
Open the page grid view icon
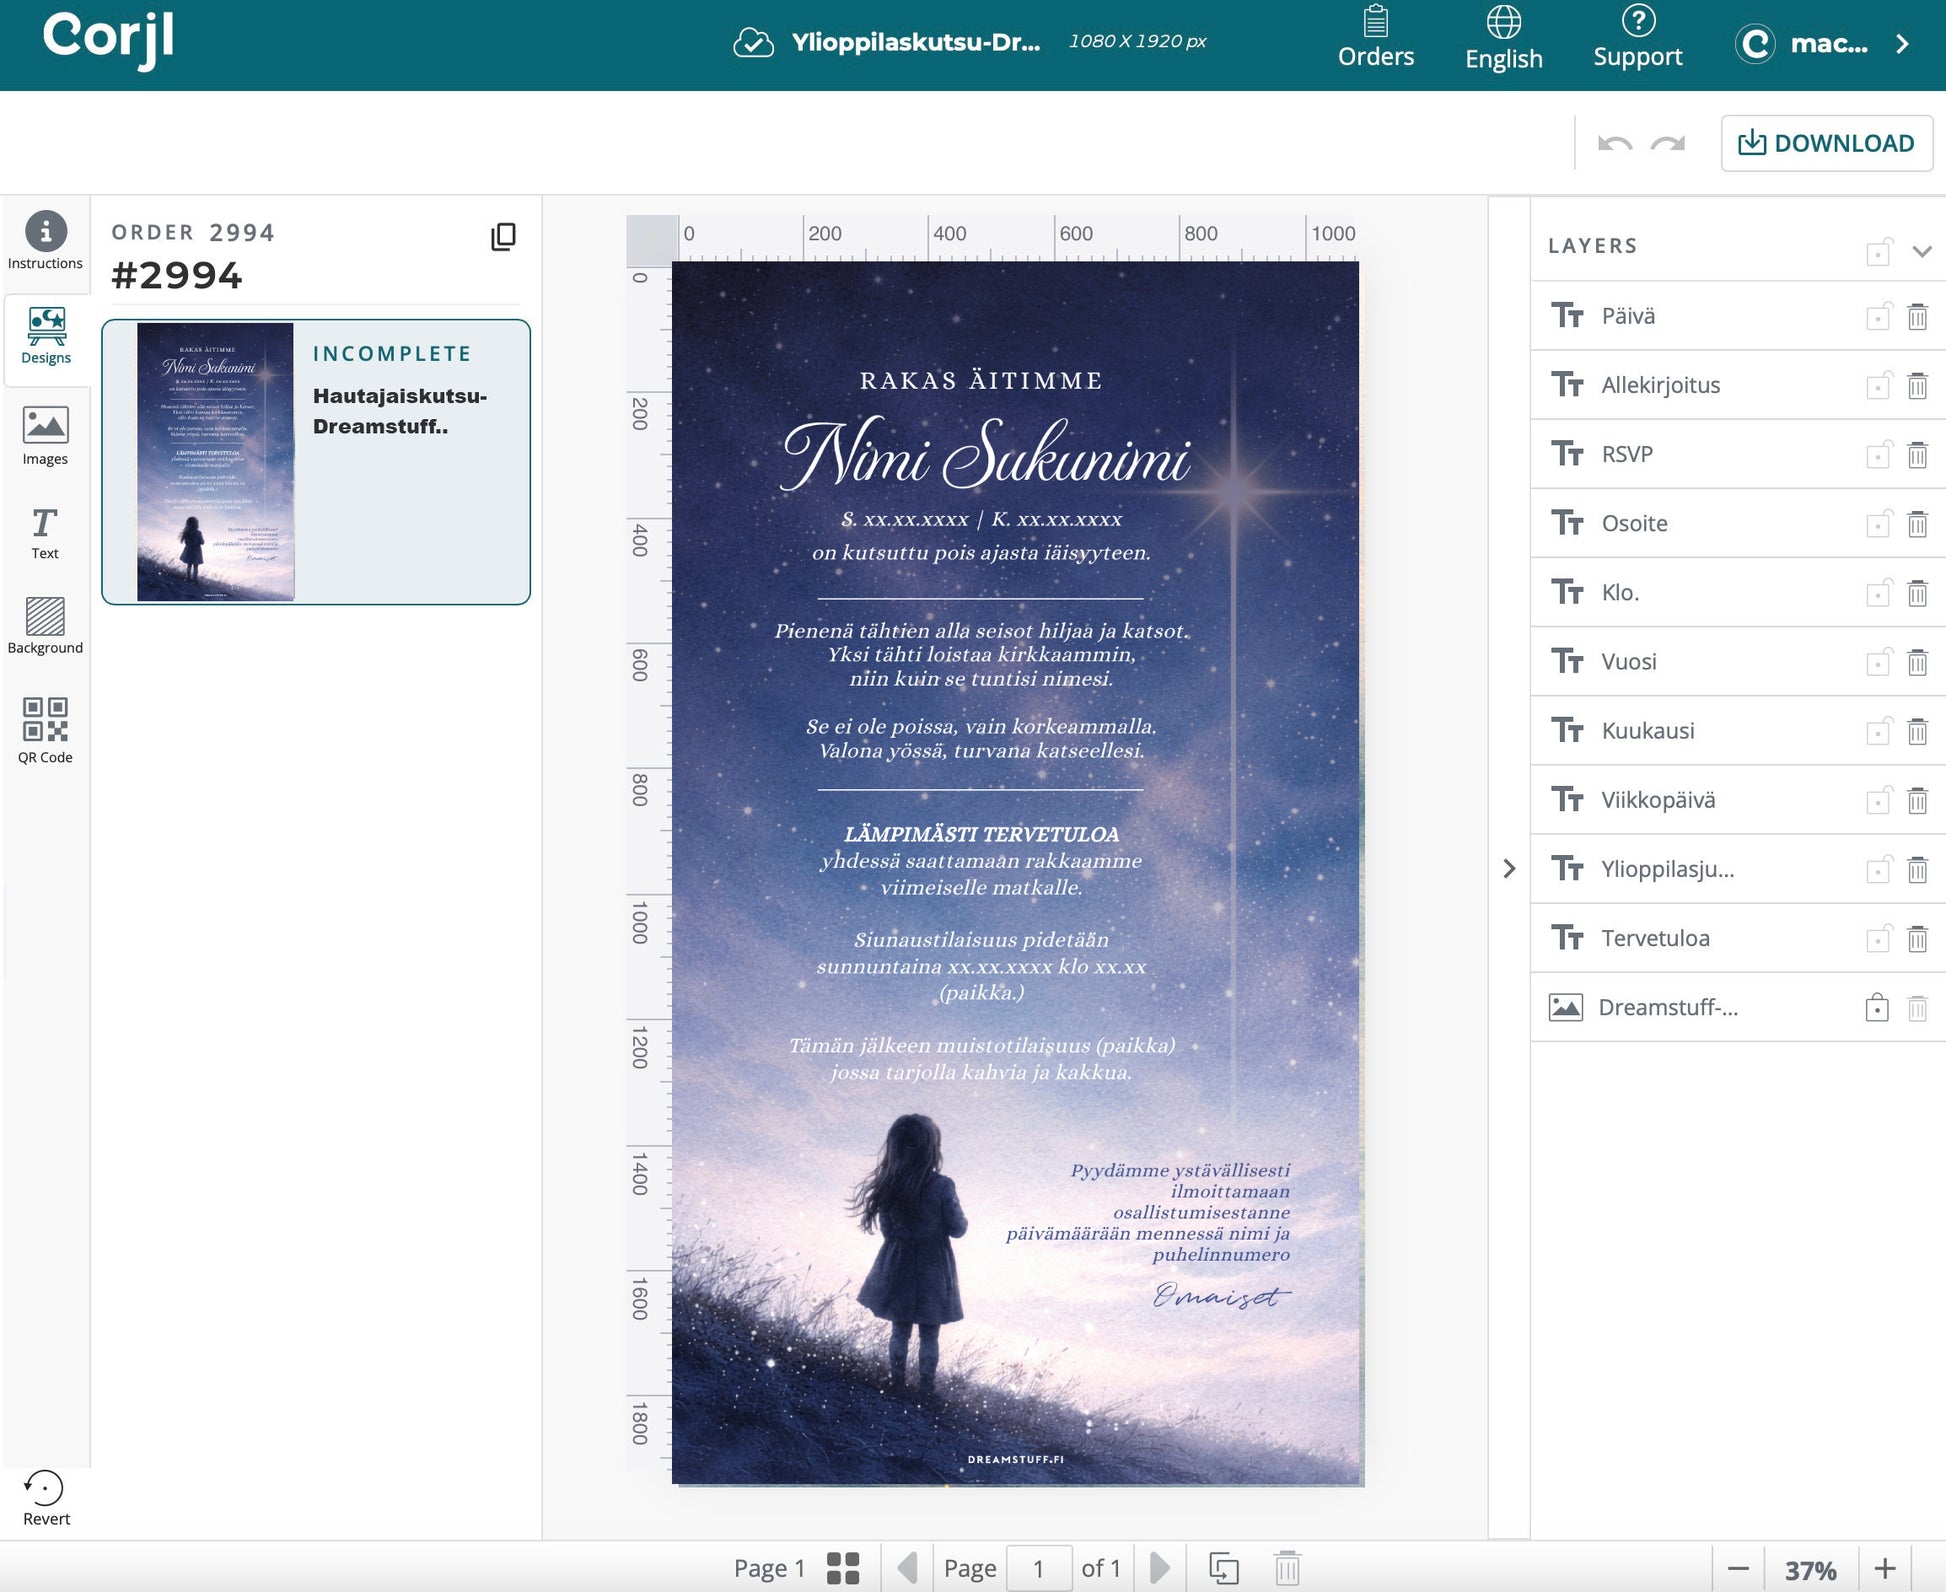click(843, 1568)
